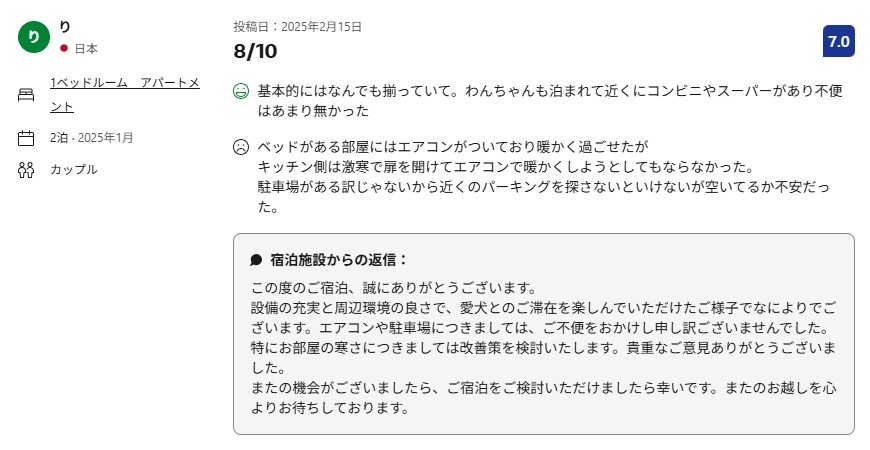
Task: Click the red Japan flag dot
Action: (64, 48)
